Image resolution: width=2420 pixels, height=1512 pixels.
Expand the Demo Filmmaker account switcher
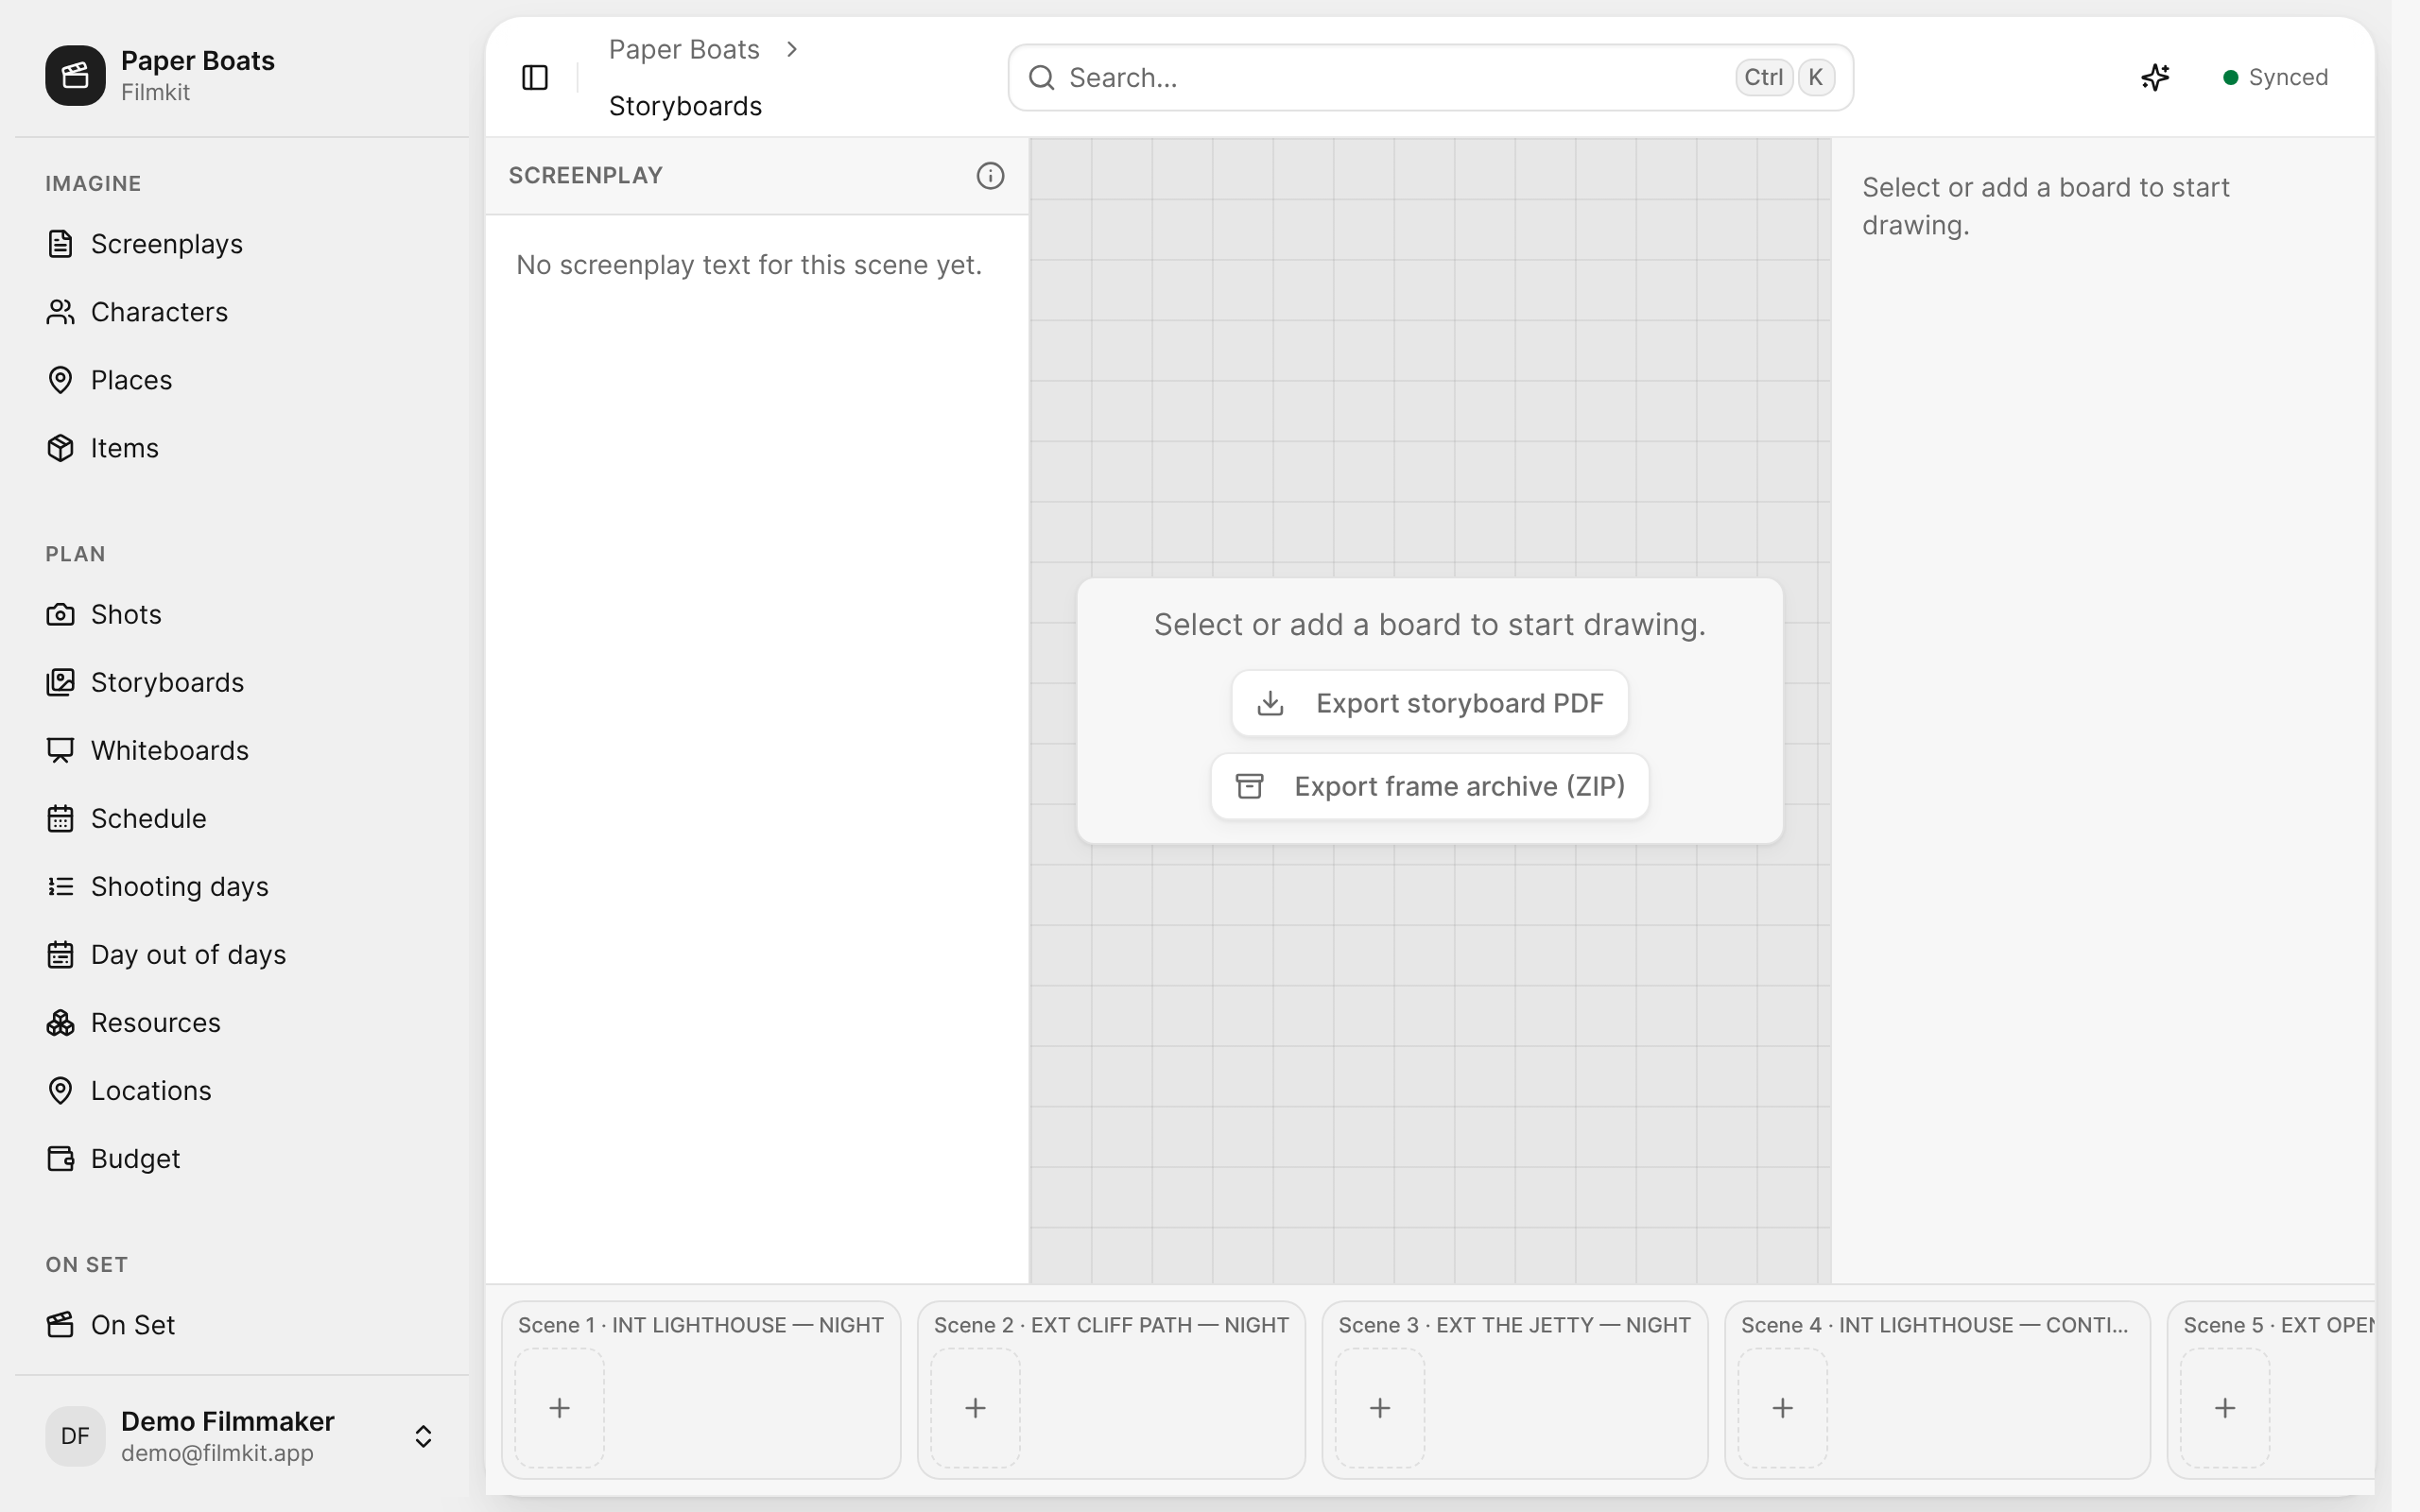423,1436
